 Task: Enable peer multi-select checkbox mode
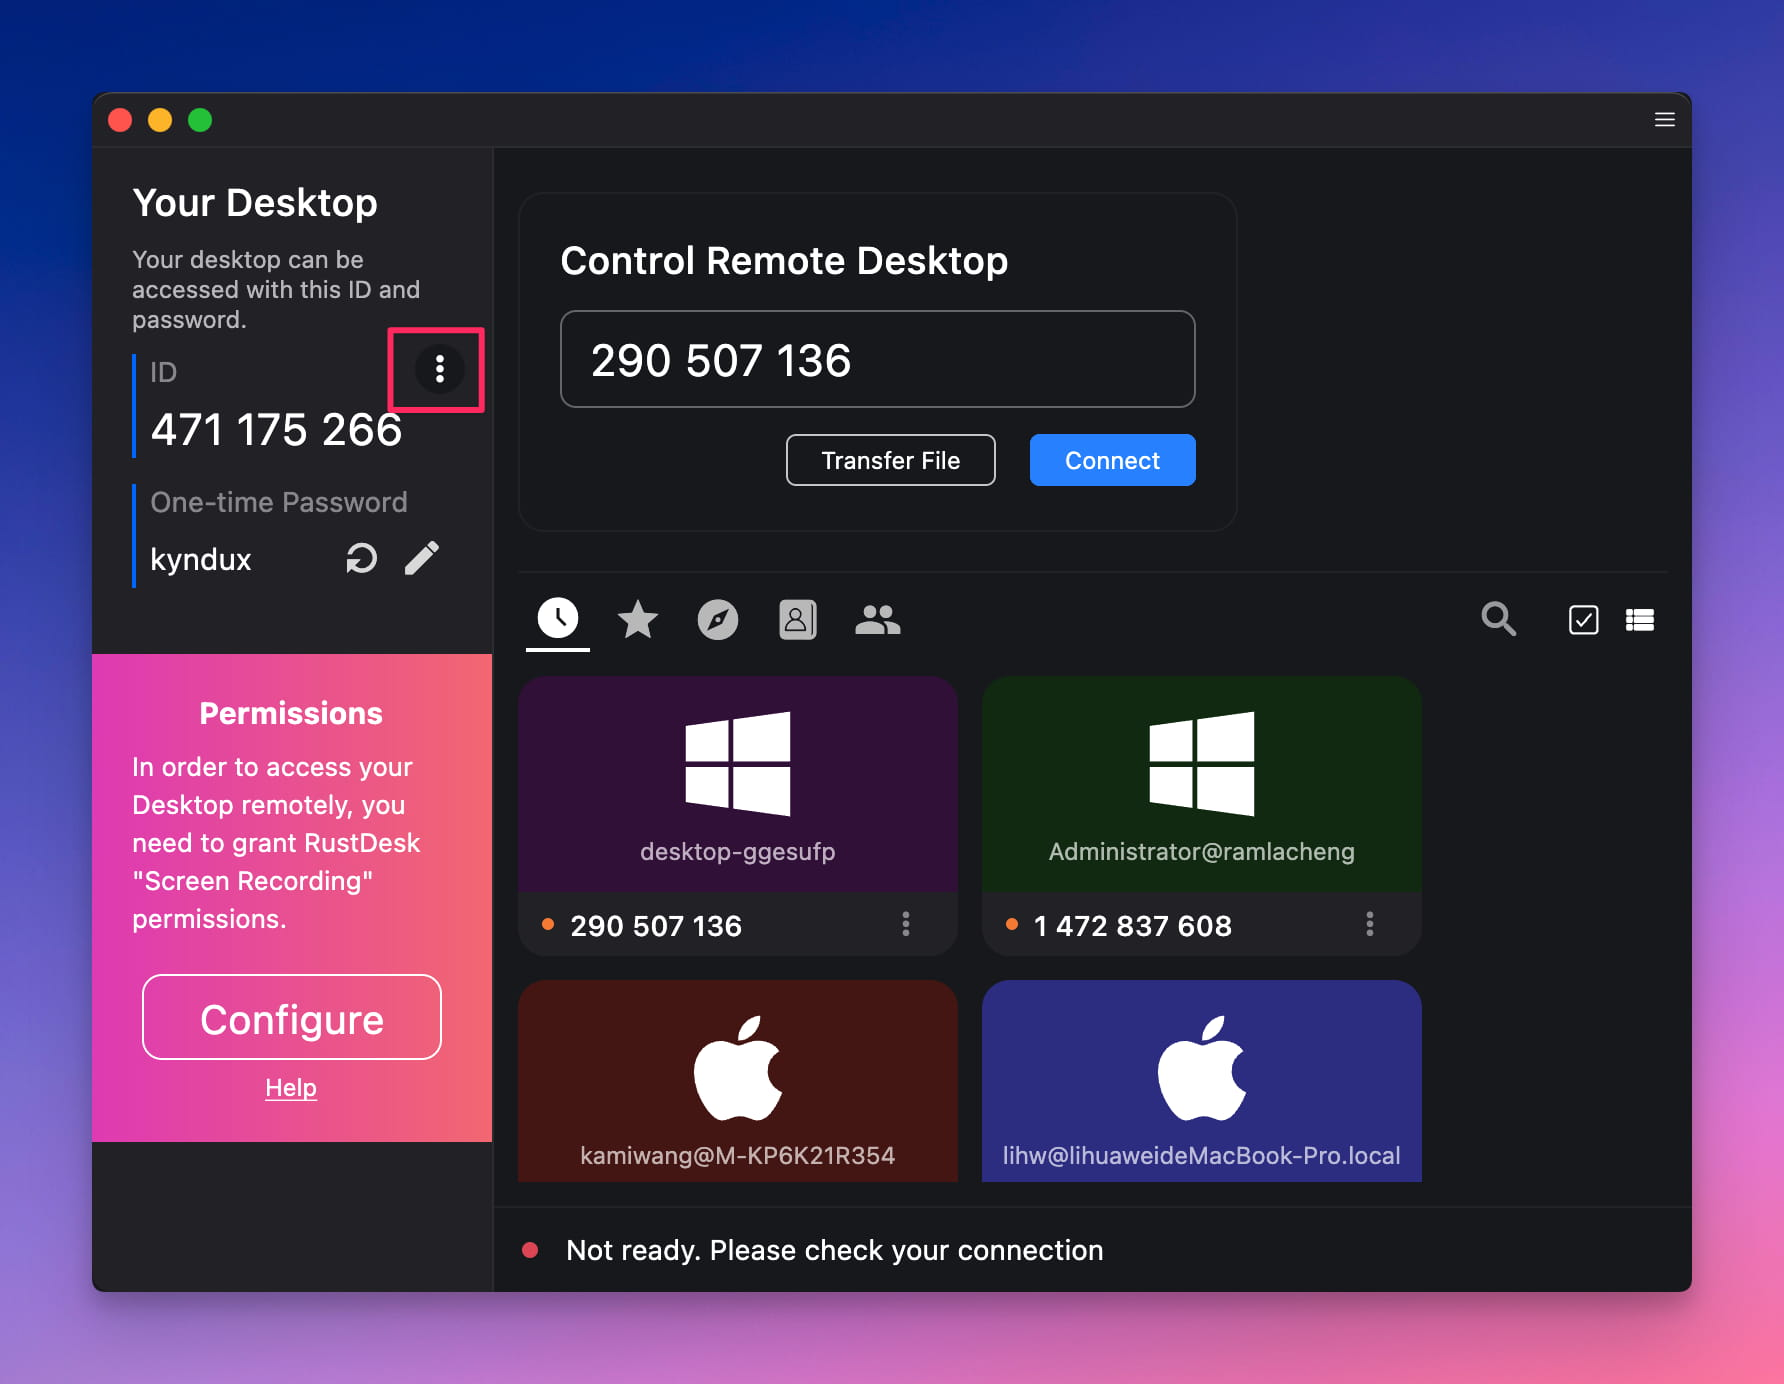pyautogui.click(x=1583, y=620)
